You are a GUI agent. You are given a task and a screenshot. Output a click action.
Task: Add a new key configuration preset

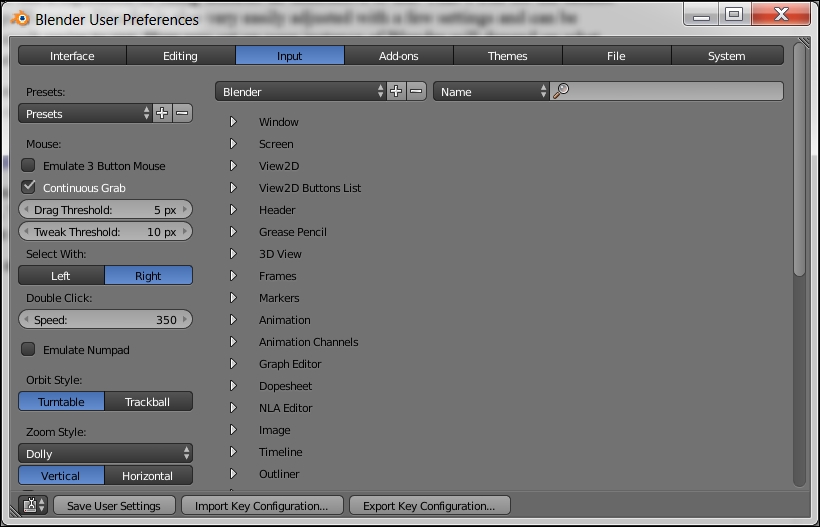396,91
